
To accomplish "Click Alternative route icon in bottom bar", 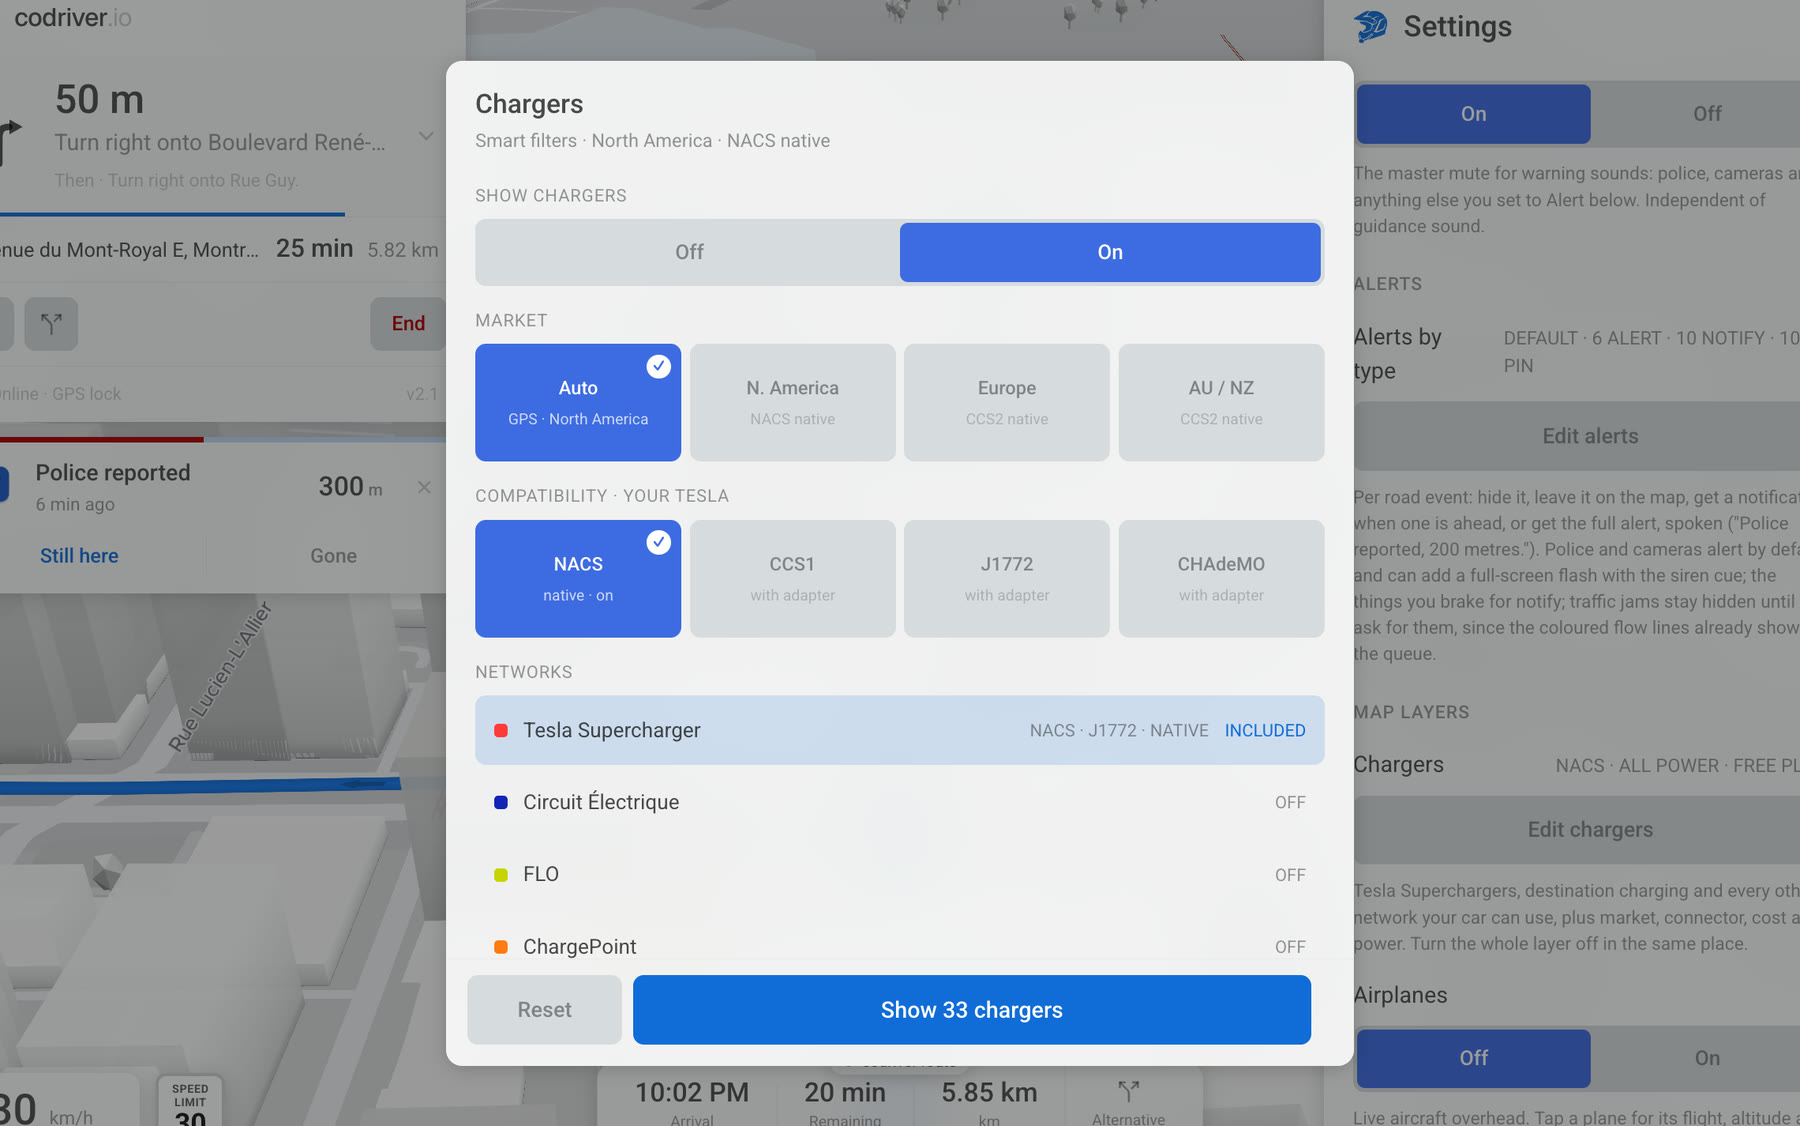I will click(1128, 1091).
